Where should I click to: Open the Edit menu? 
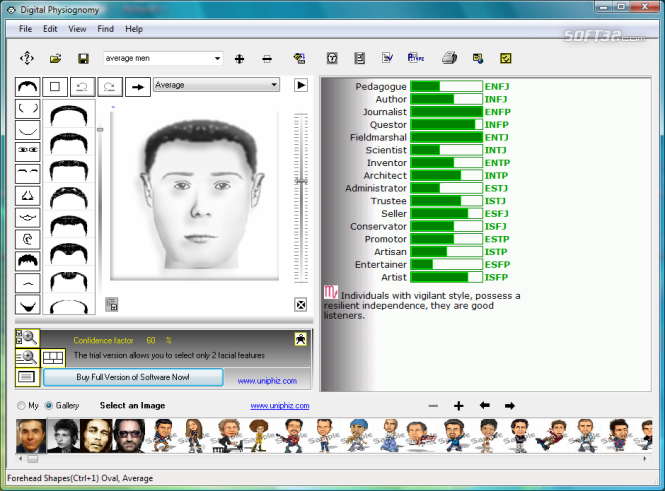pos(50,29)
